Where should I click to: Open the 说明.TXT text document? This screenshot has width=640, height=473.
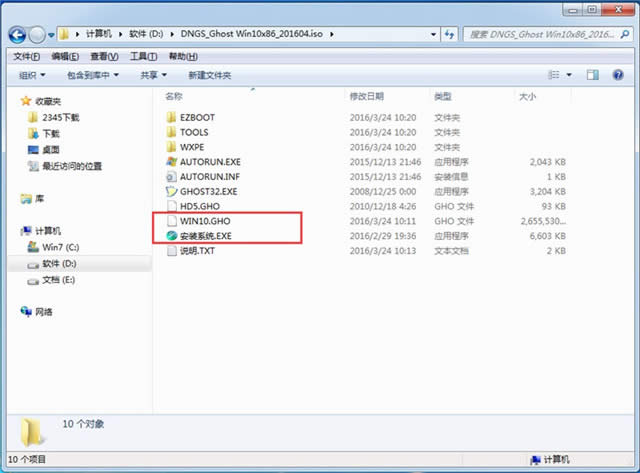(200, 249)
